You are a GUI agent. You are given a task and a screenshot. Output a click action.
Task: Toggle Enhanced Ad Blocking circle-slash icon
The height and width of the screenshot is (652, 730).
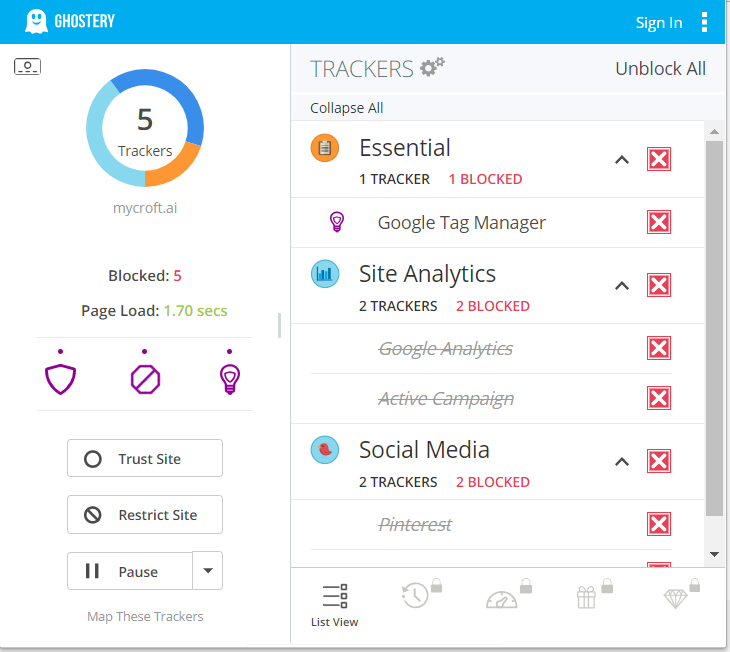tap(145, 379)
